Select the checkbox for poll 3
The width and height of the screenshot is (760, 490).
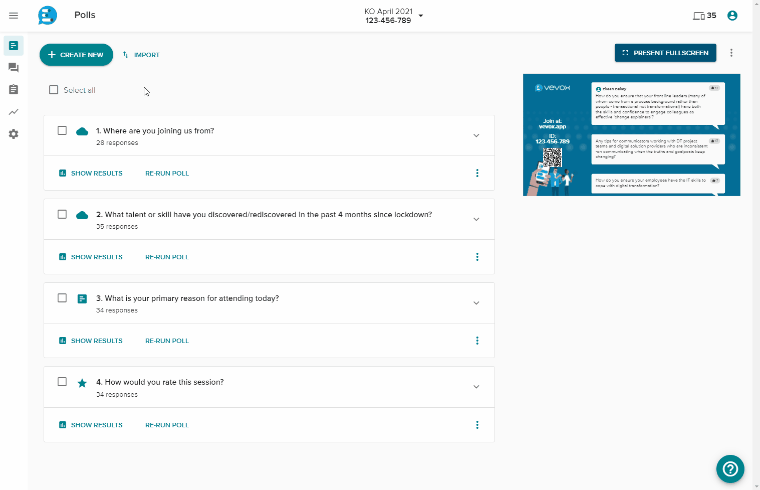click(62, 298)
